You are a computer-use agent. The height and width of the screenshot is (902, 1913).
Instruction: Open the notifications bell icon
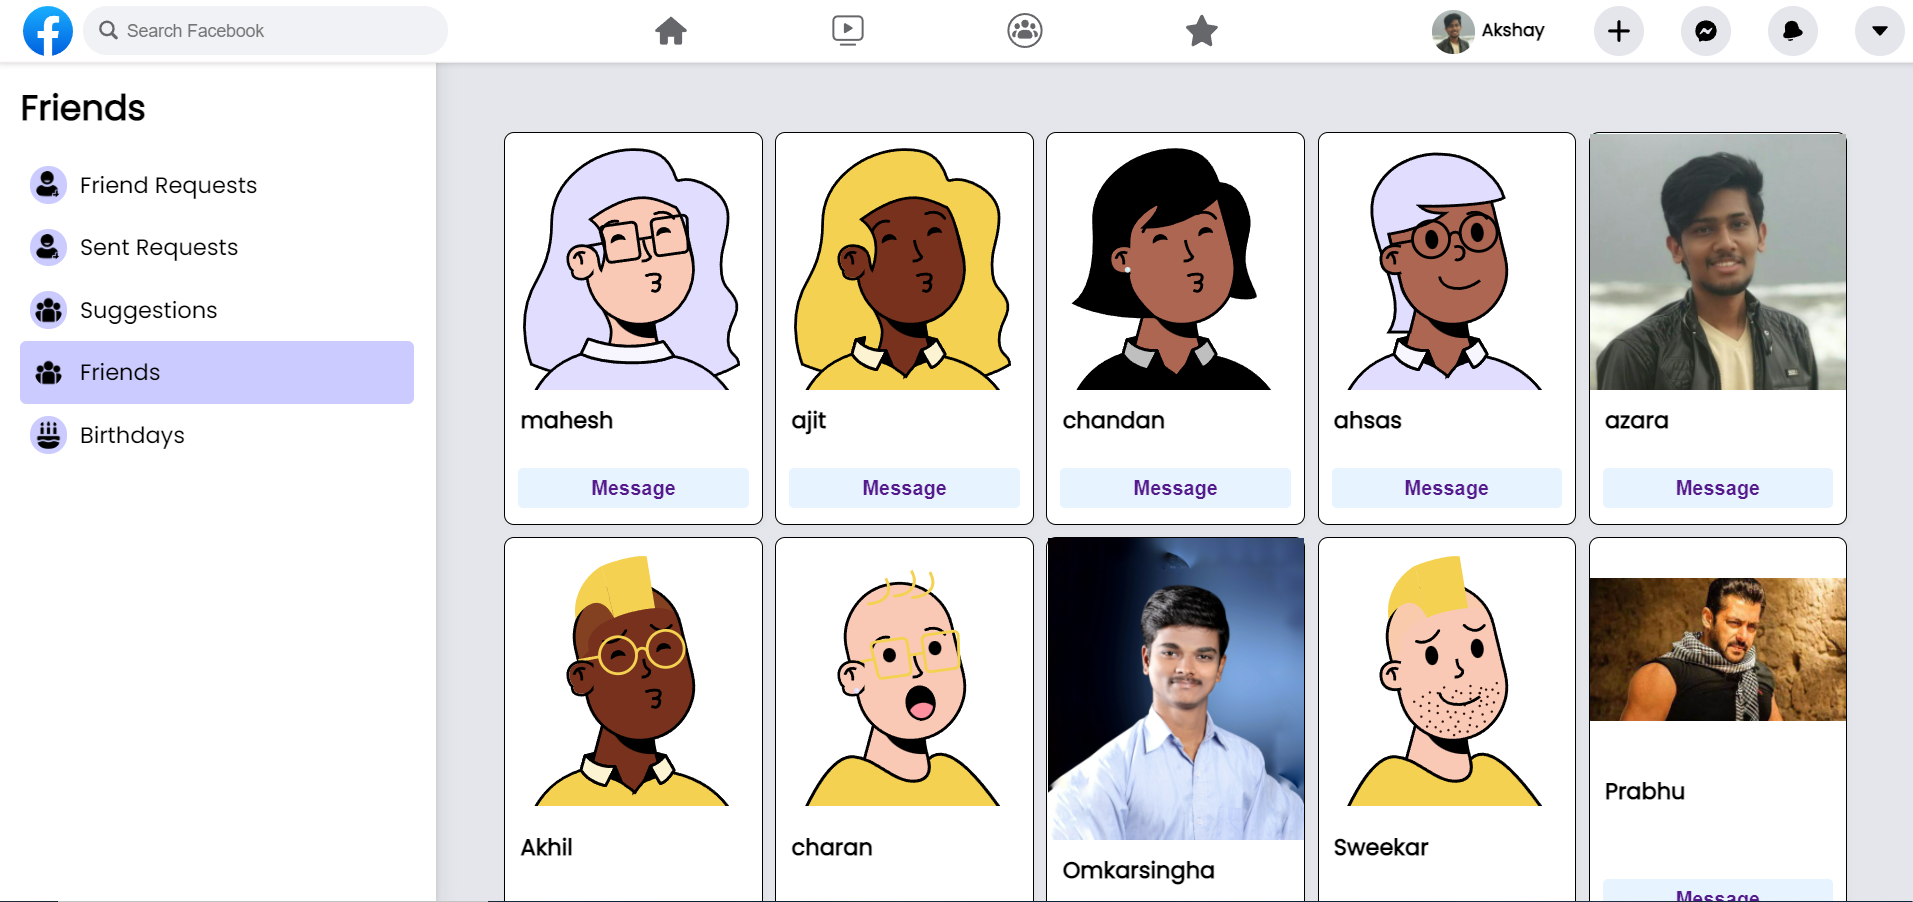coord(1793,31)
